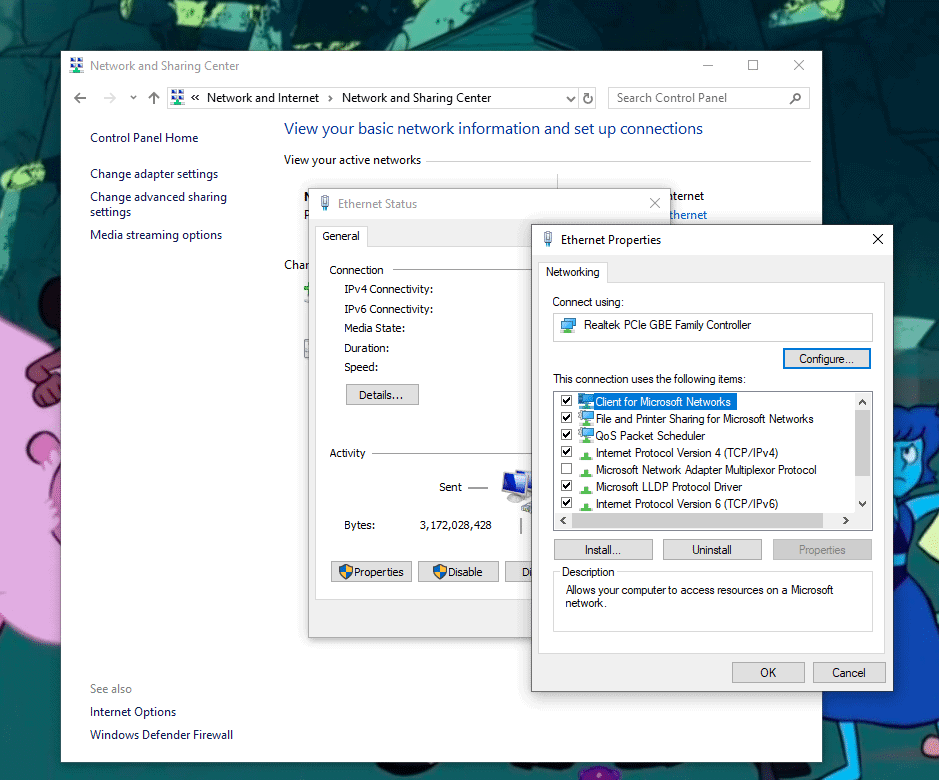Image resolution: width=939 pixels, height=780 pixels.
Task: Select the Networking tab in Ethernet Properties
Action: coord(573,272)
